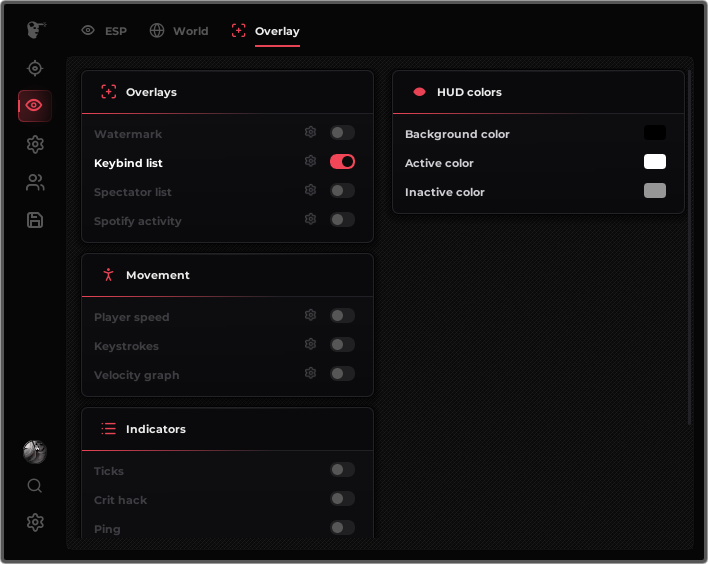Open Velocity graph settings gear
Viewport: 708px width, 564px height.
[x=310, y=373]
